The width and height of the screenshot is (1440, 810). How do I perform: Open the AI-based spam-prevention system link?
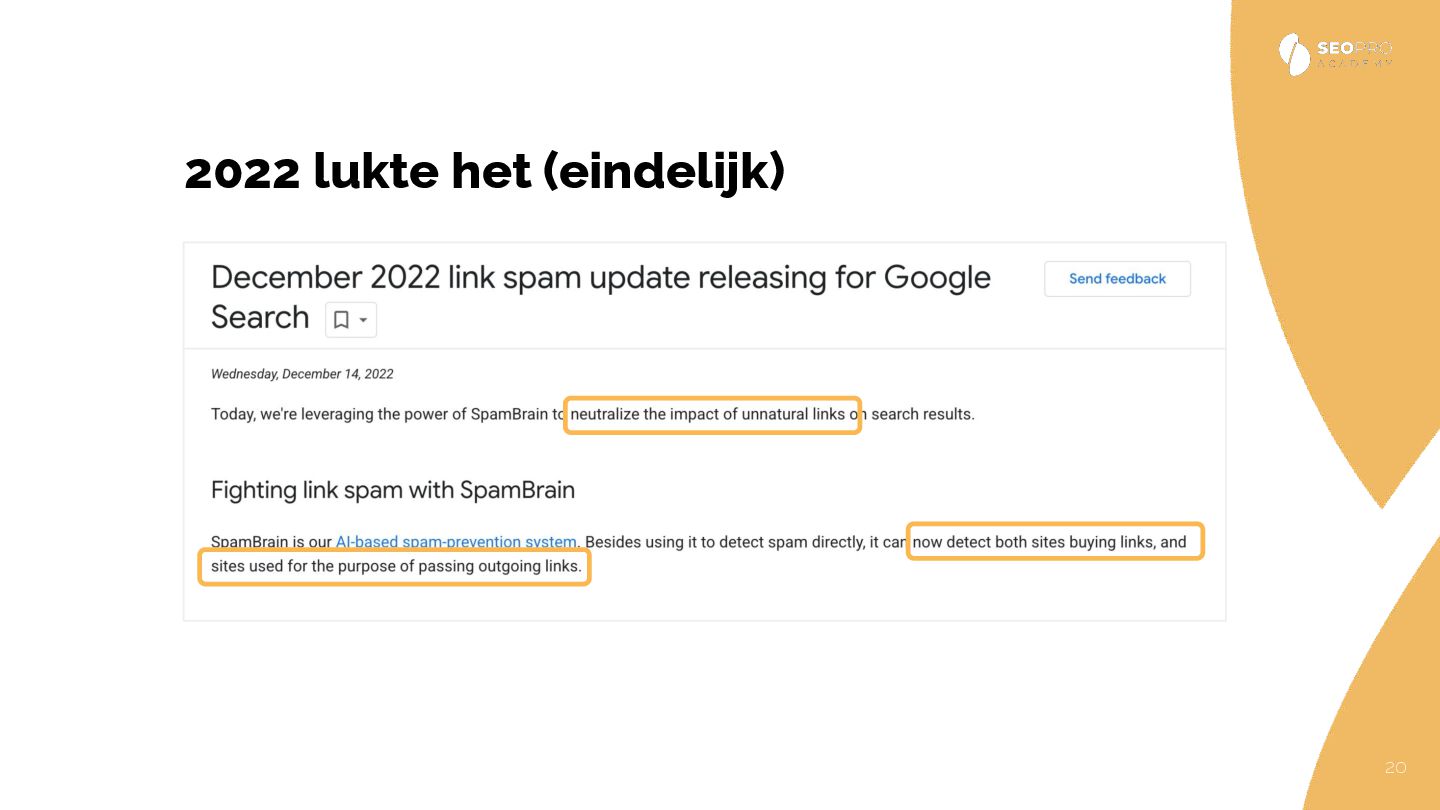click(x=456, y=542)
